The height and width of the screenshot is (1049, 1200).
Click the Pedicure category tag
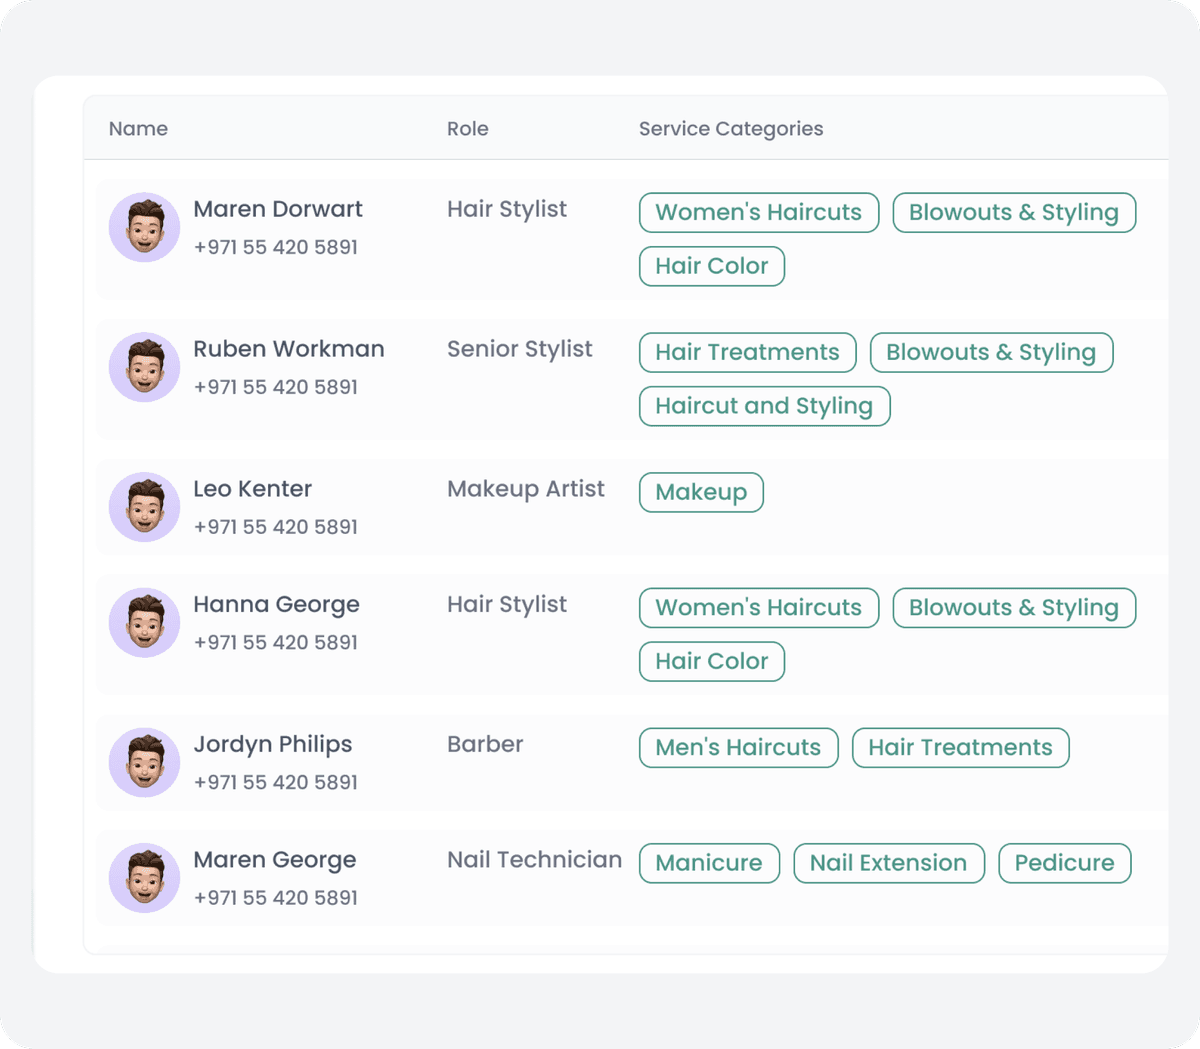pos(1064,863)
